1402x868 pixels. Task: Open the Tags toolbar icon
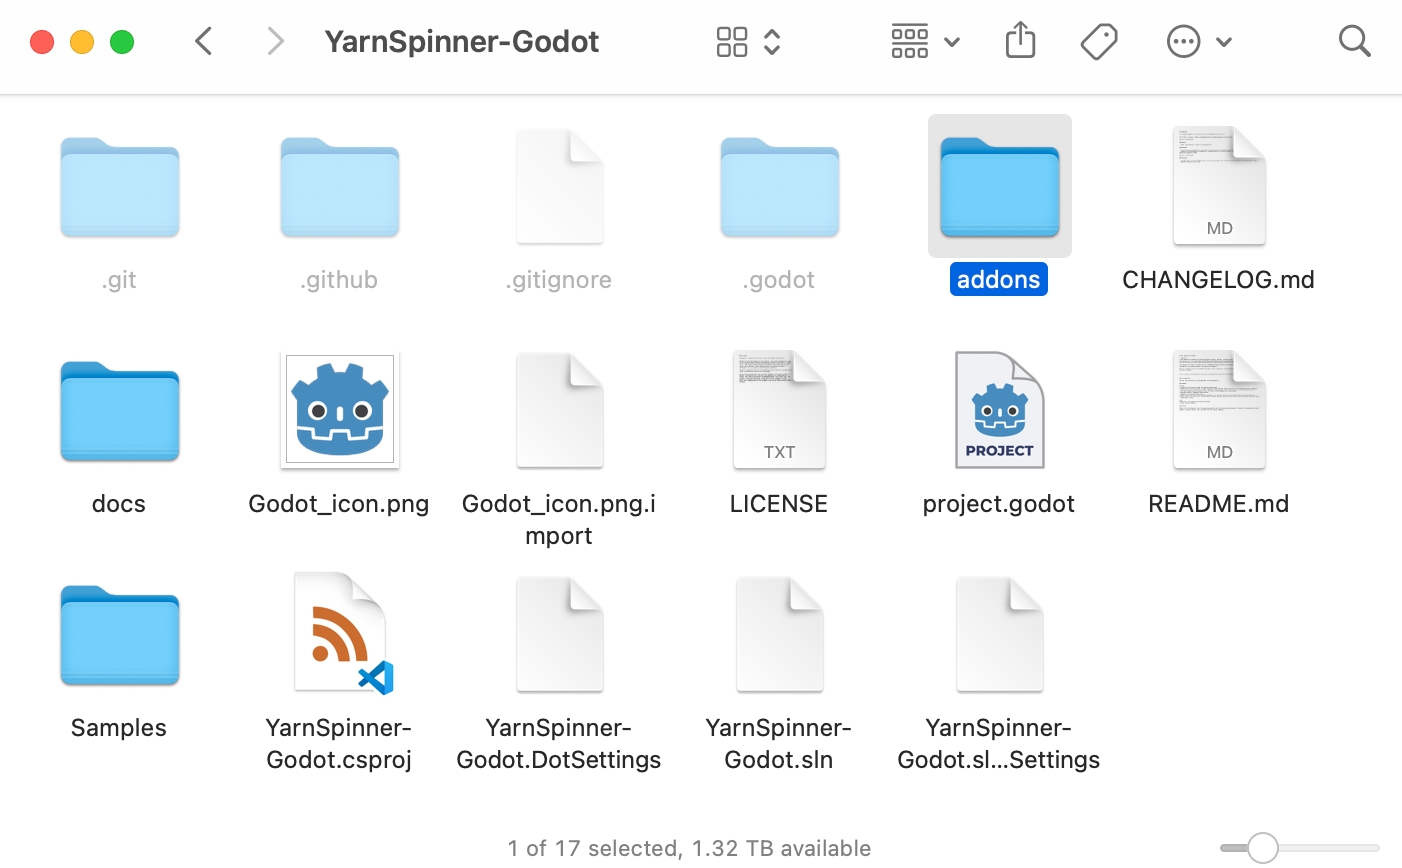1099,41
